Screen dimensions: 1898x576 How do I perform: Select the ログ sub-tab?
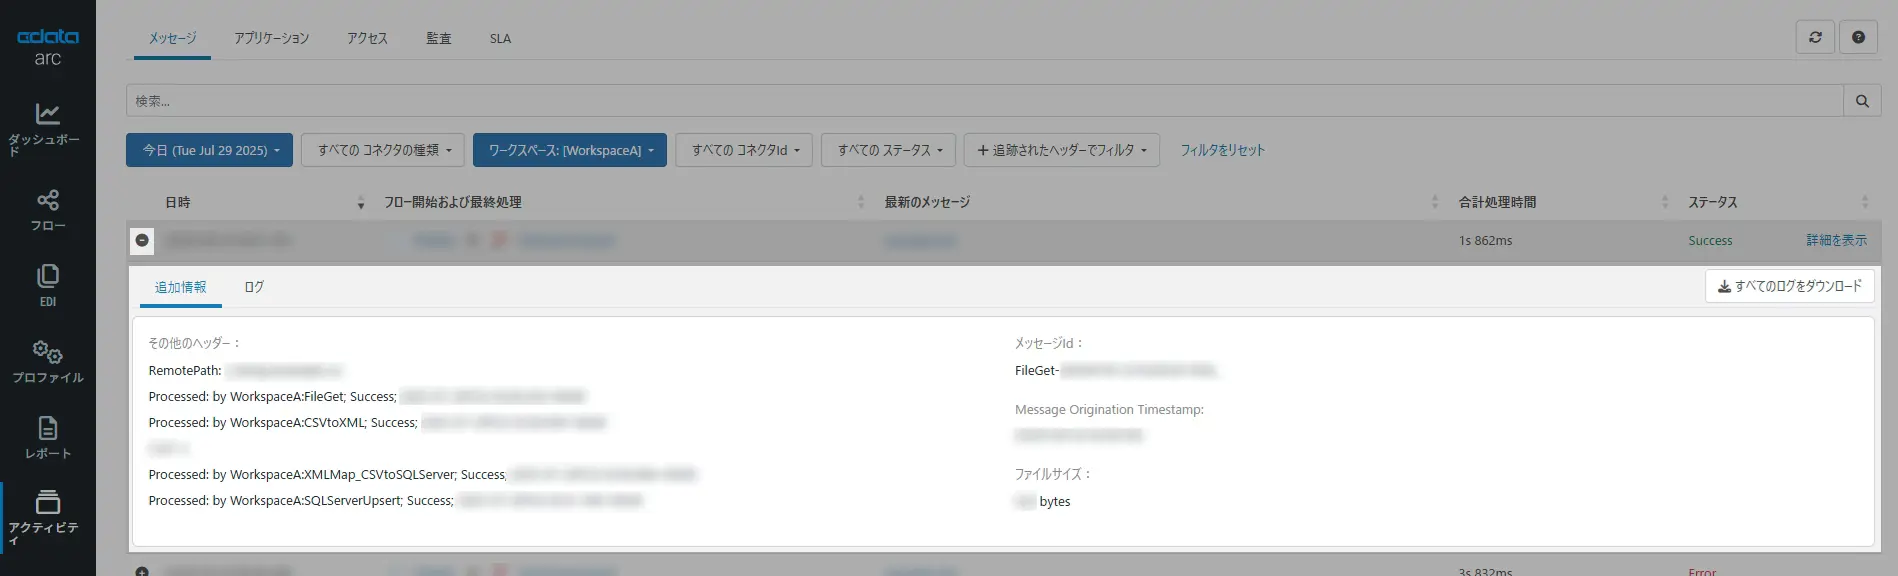pos(254,287)
